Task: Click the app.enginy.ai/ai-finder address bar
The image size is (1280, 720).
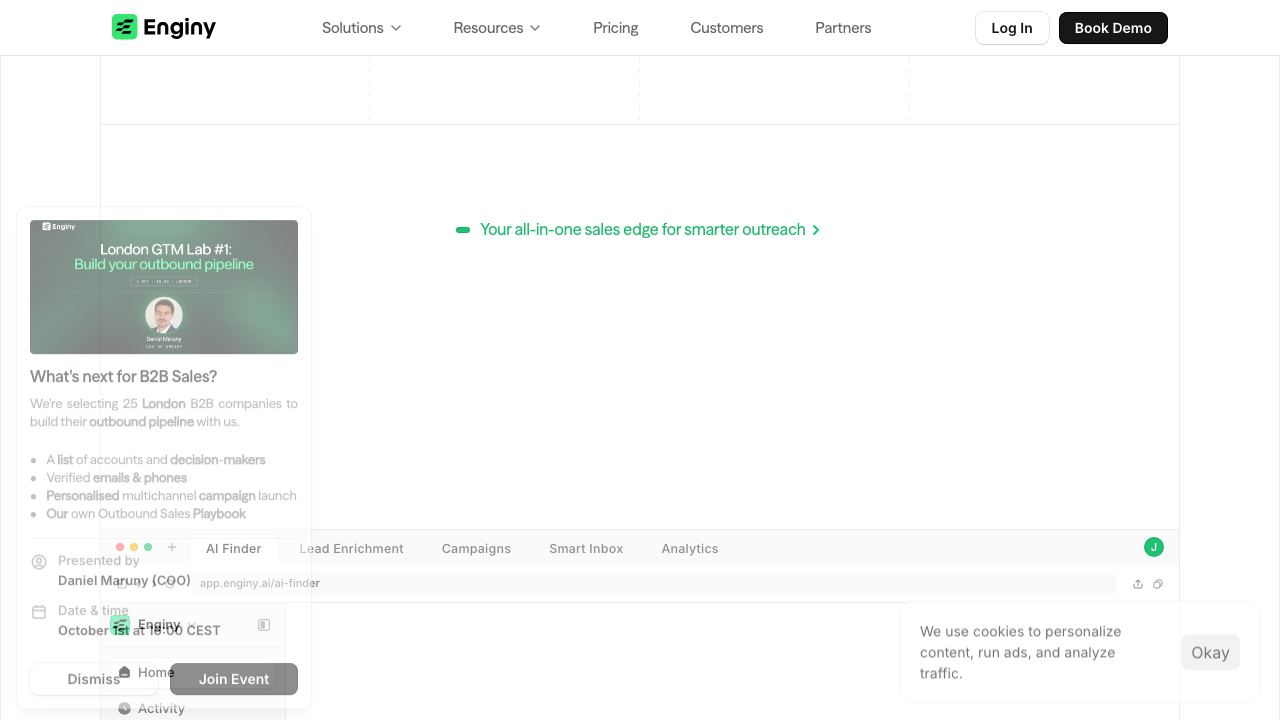Action: 654,583
